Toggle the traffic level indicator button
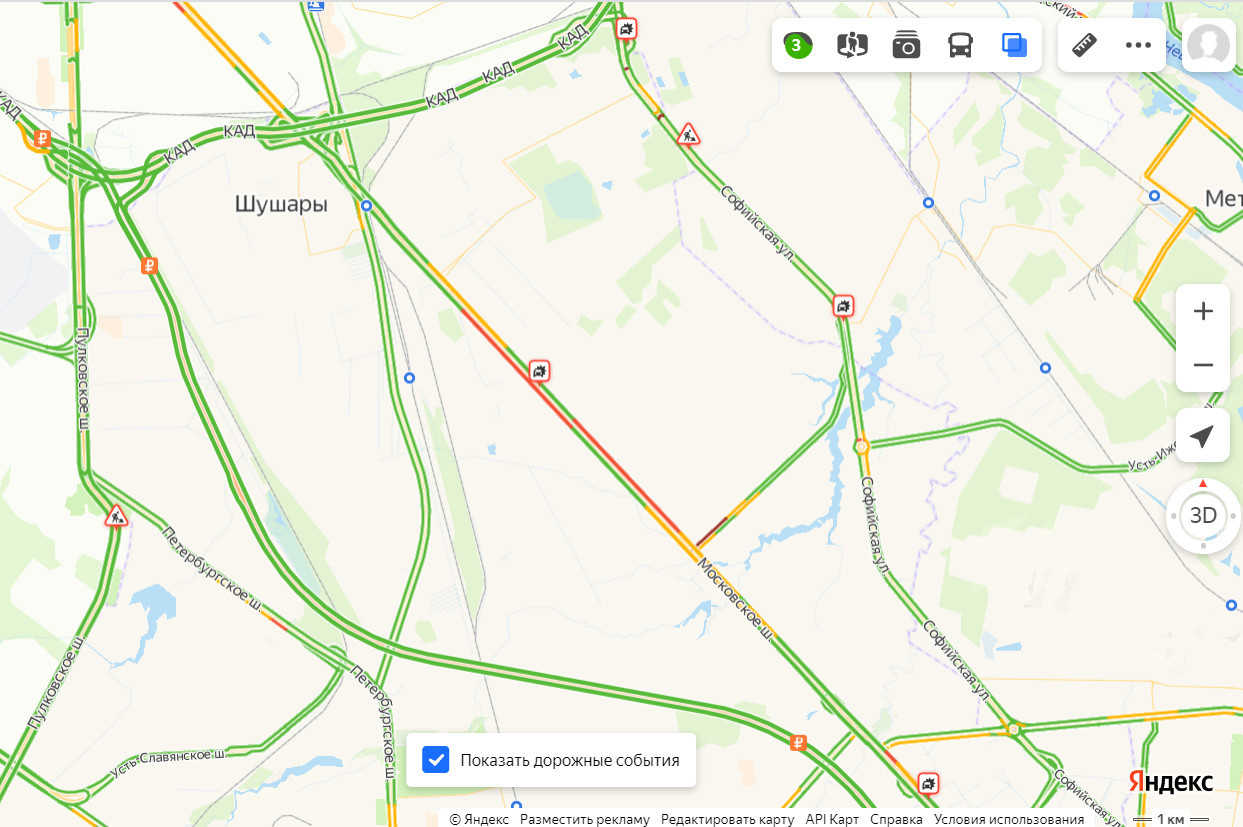Viewport: 1243px width, 827px height. click(x=797, y=45)
